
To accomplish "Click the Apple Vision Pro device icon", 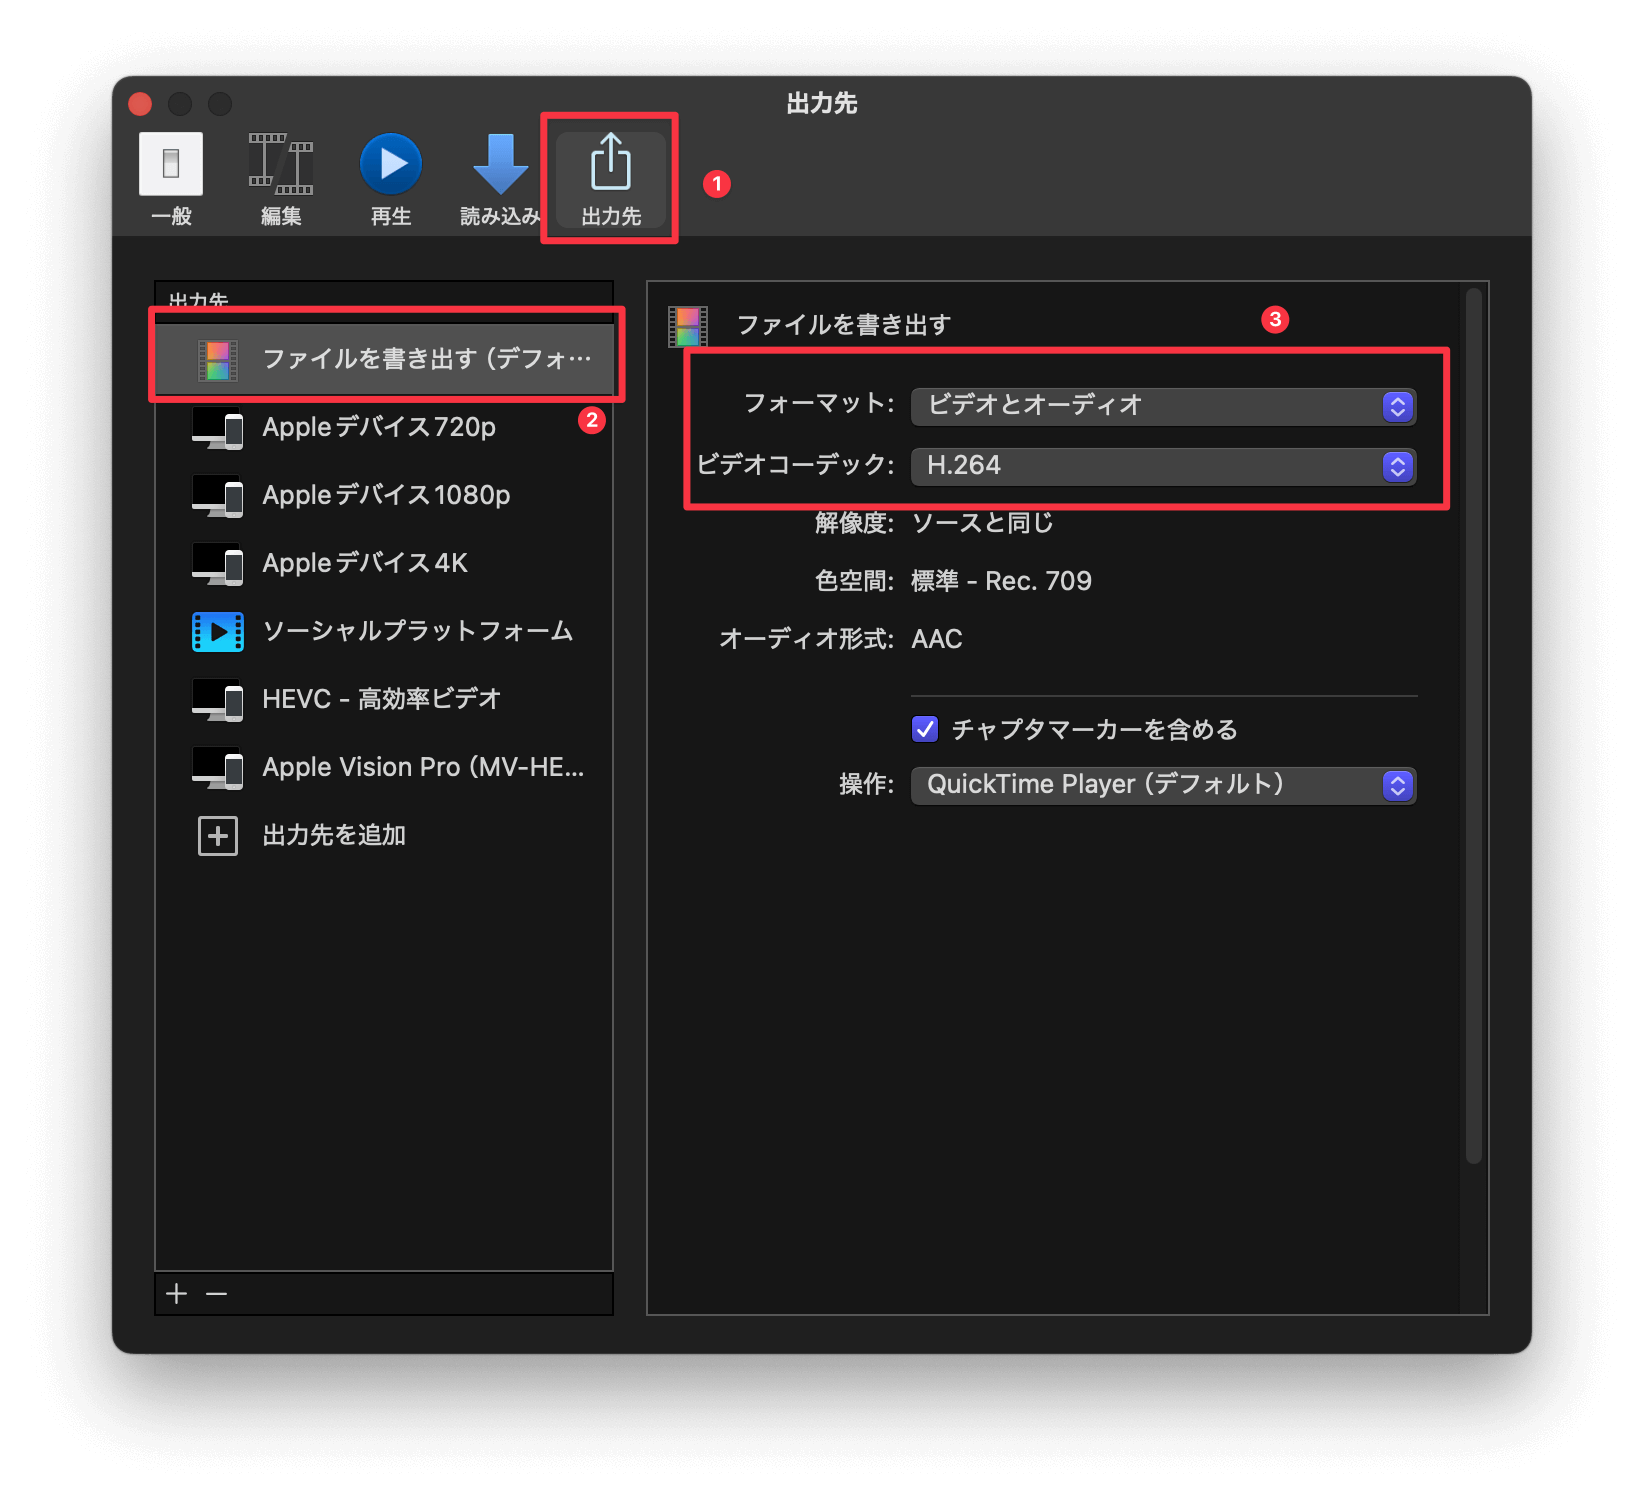I will (217, 768).
